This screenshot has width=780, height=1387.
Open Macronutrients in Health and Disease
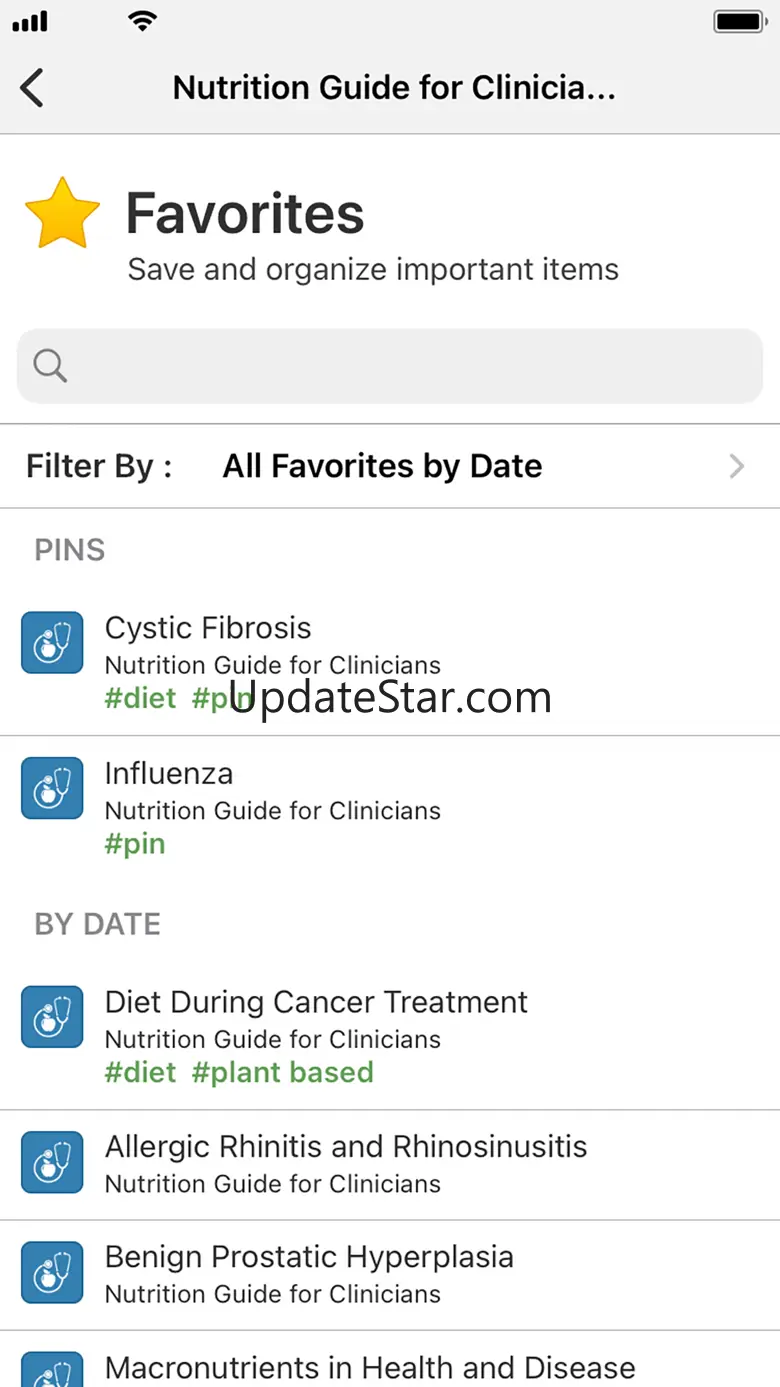(x=370, y=1366)
